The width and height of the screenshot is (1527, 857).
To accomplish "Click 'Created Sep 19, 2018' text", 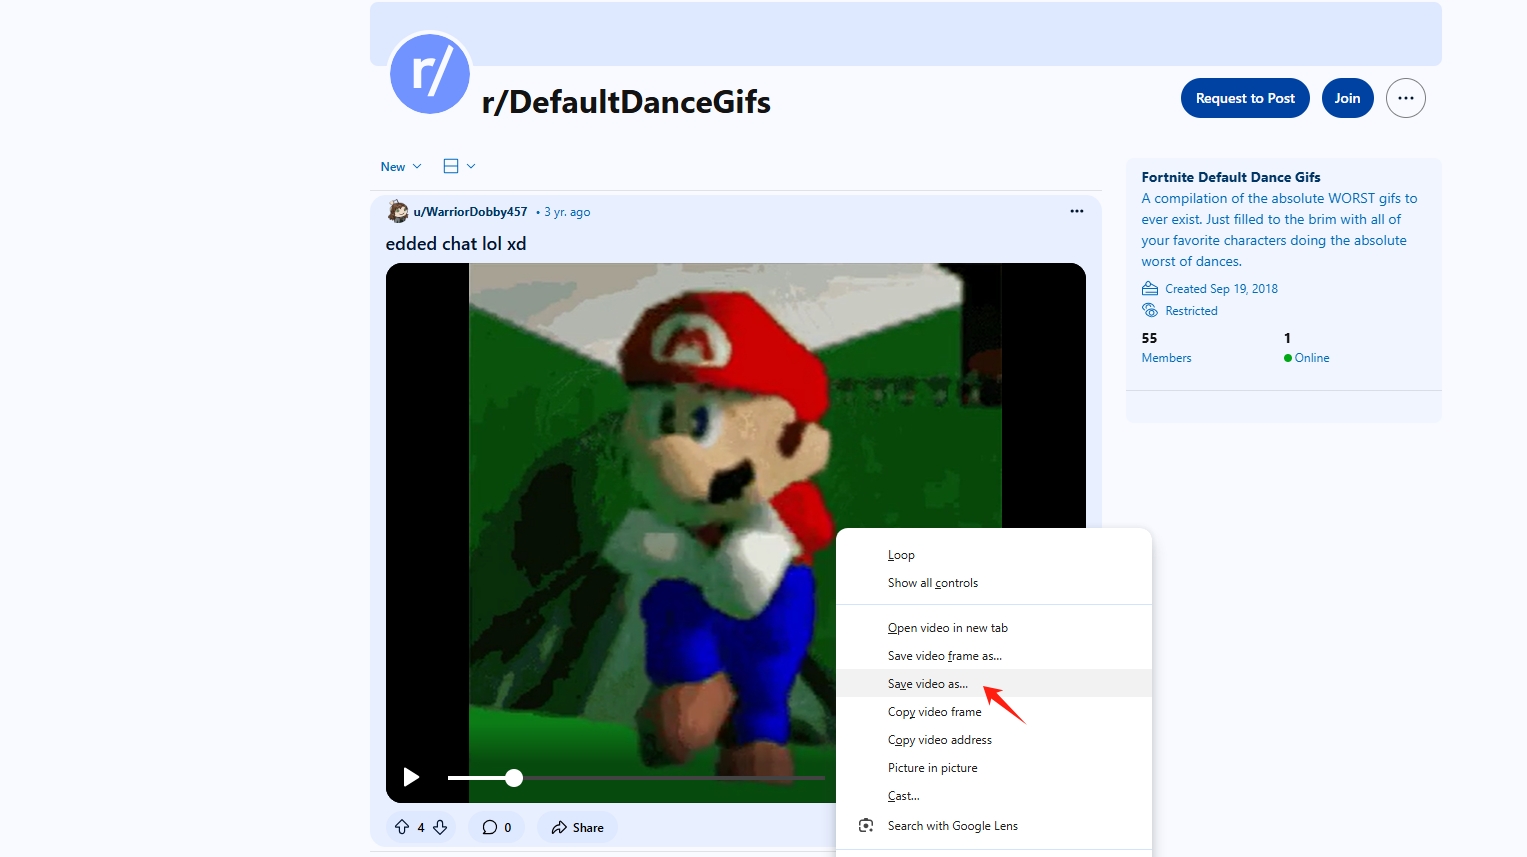I will click(1221, 289).
